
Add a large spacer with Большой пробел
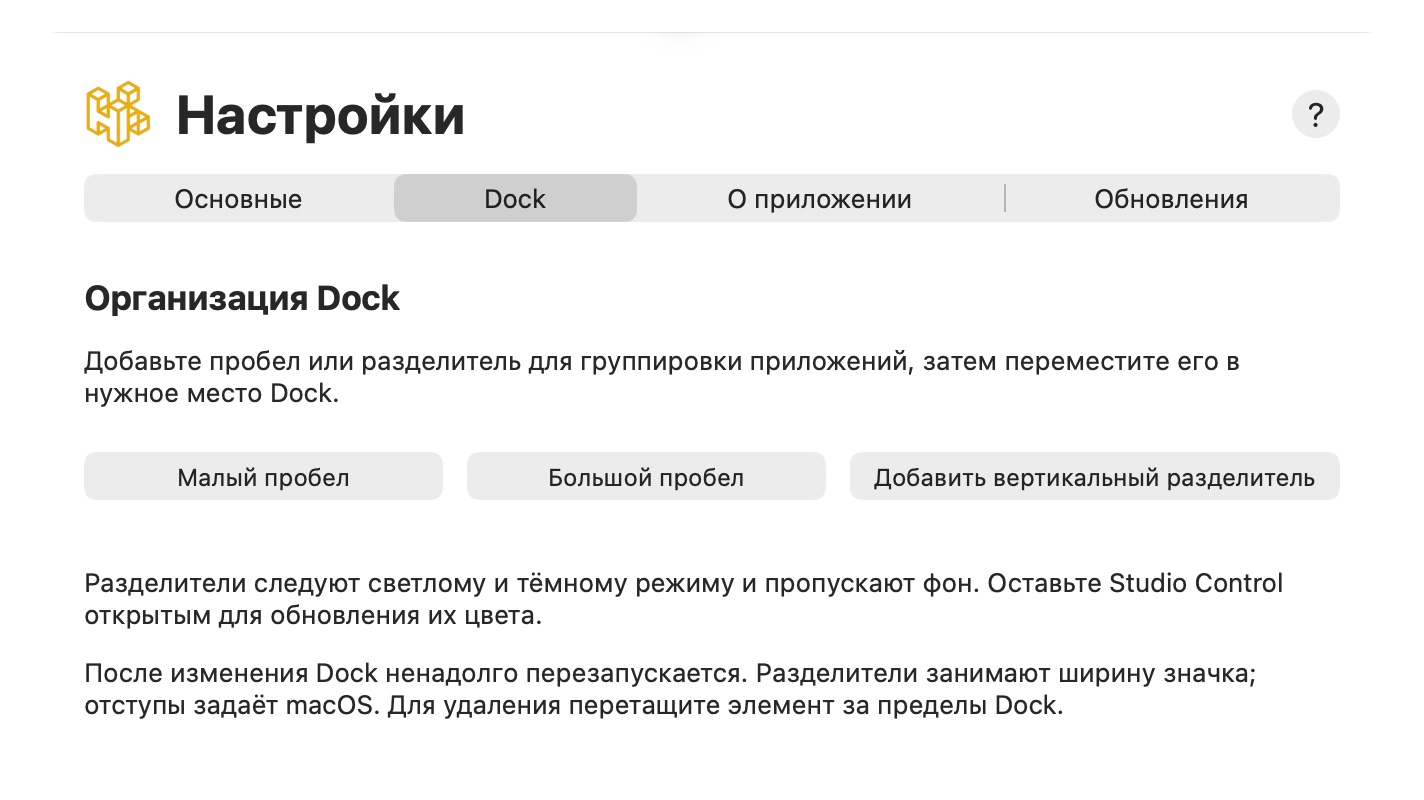coord(646,477)
